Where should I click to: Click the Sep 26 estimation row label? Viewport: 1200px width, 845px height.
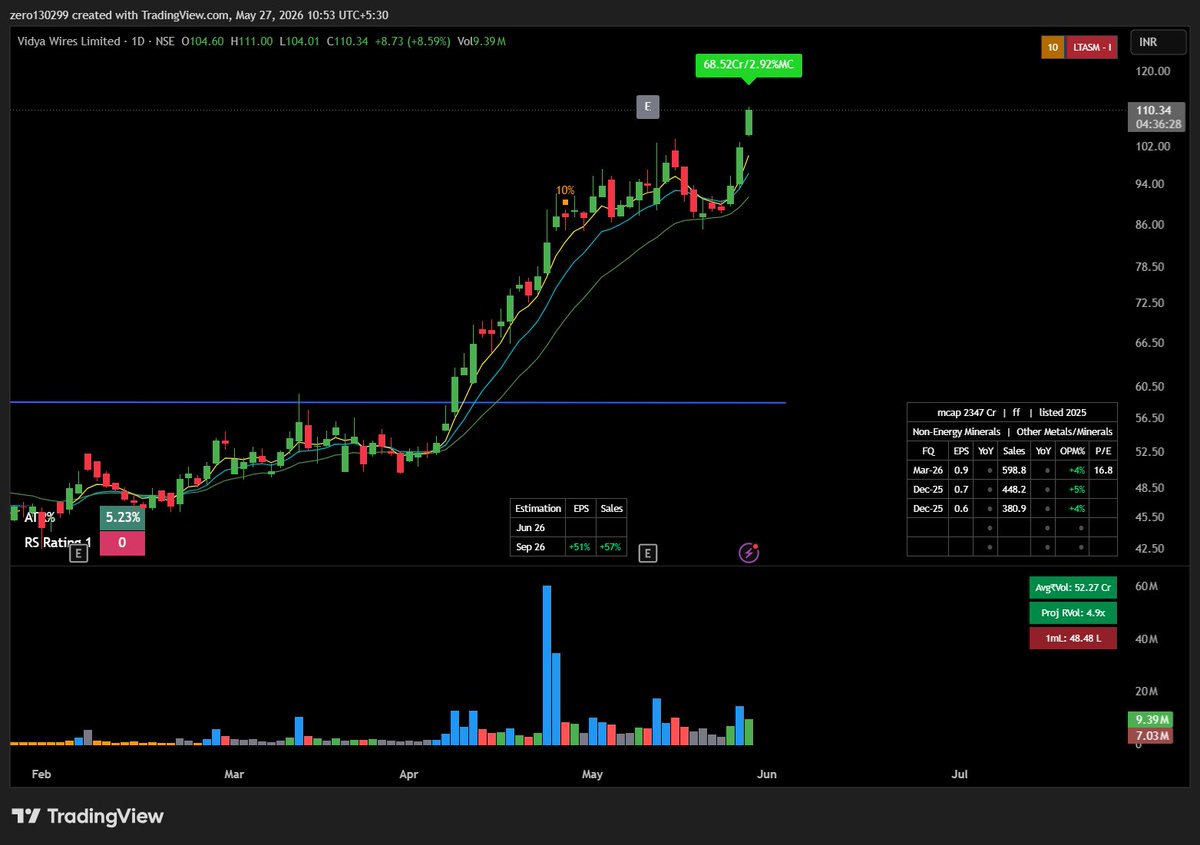click(530, 546)
